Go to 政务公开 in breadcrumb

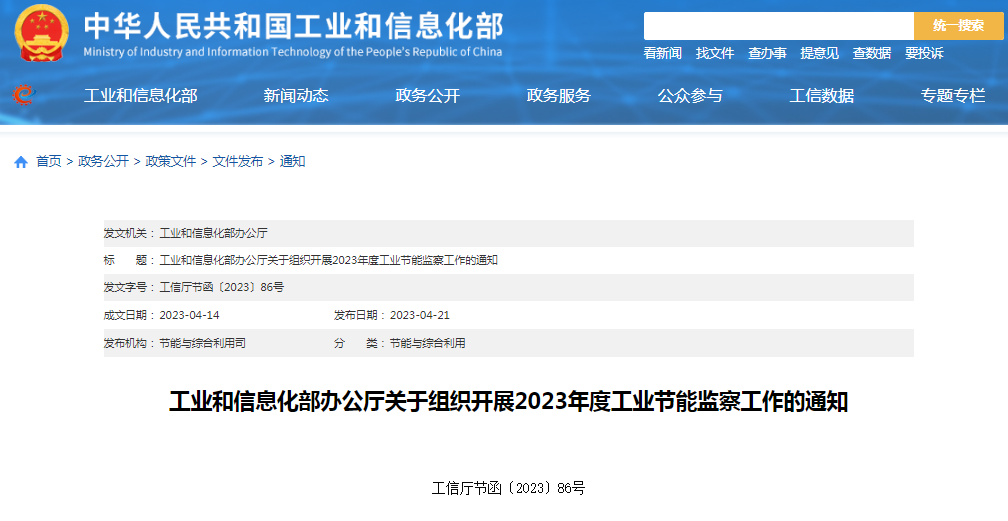(x=104, y=161)
